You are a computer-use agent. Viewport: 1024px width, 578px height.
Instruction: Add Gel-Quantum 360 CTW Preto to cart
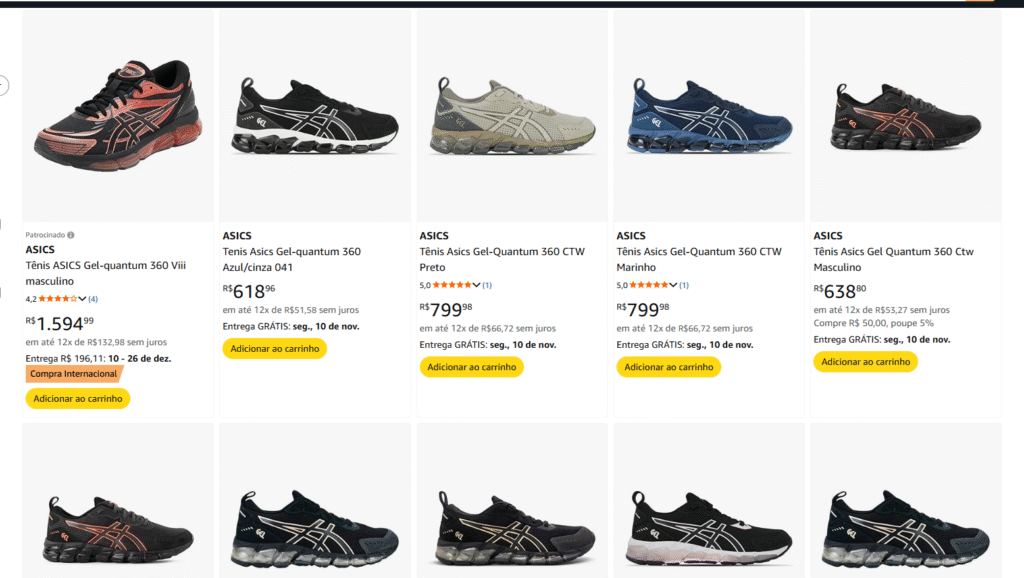[472, 367]
